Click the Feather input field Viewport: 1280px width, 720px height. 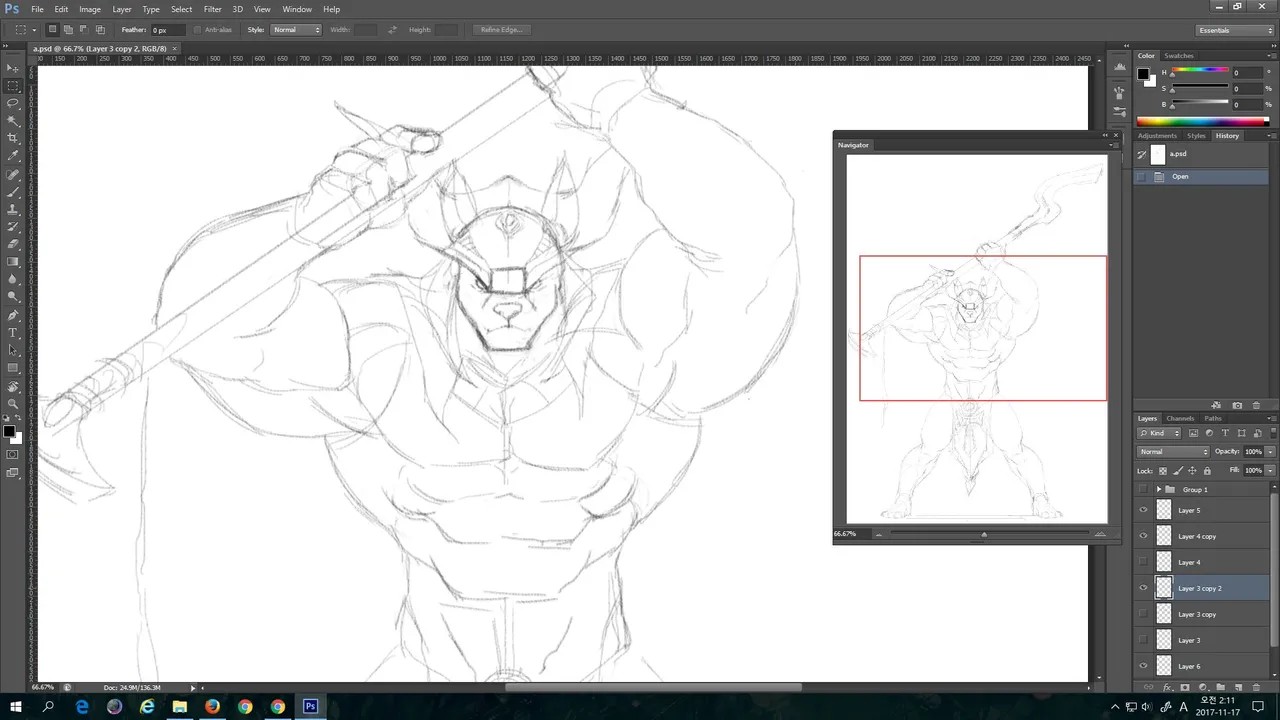170,30
